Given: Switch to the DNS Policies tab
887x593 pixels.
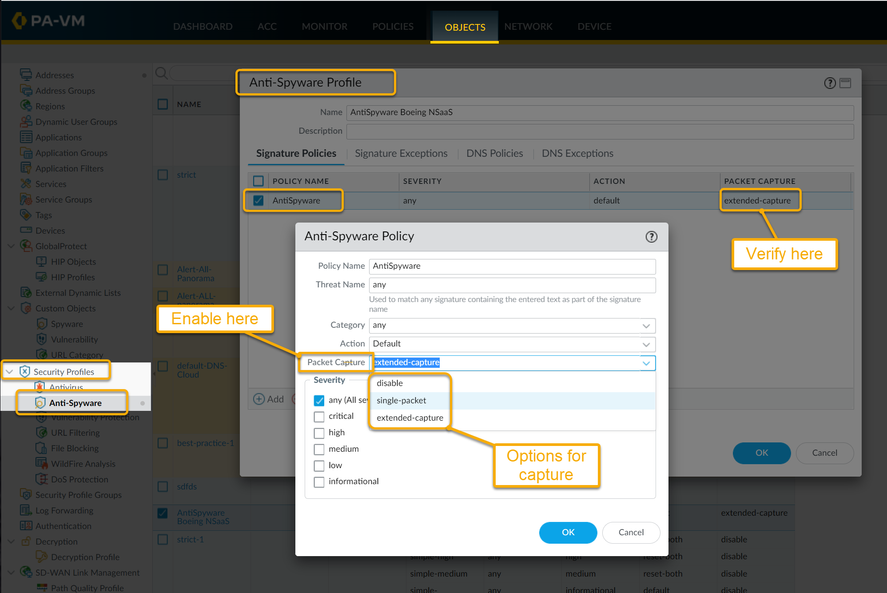Looking at the screenshot, I should tap(494, 153).
